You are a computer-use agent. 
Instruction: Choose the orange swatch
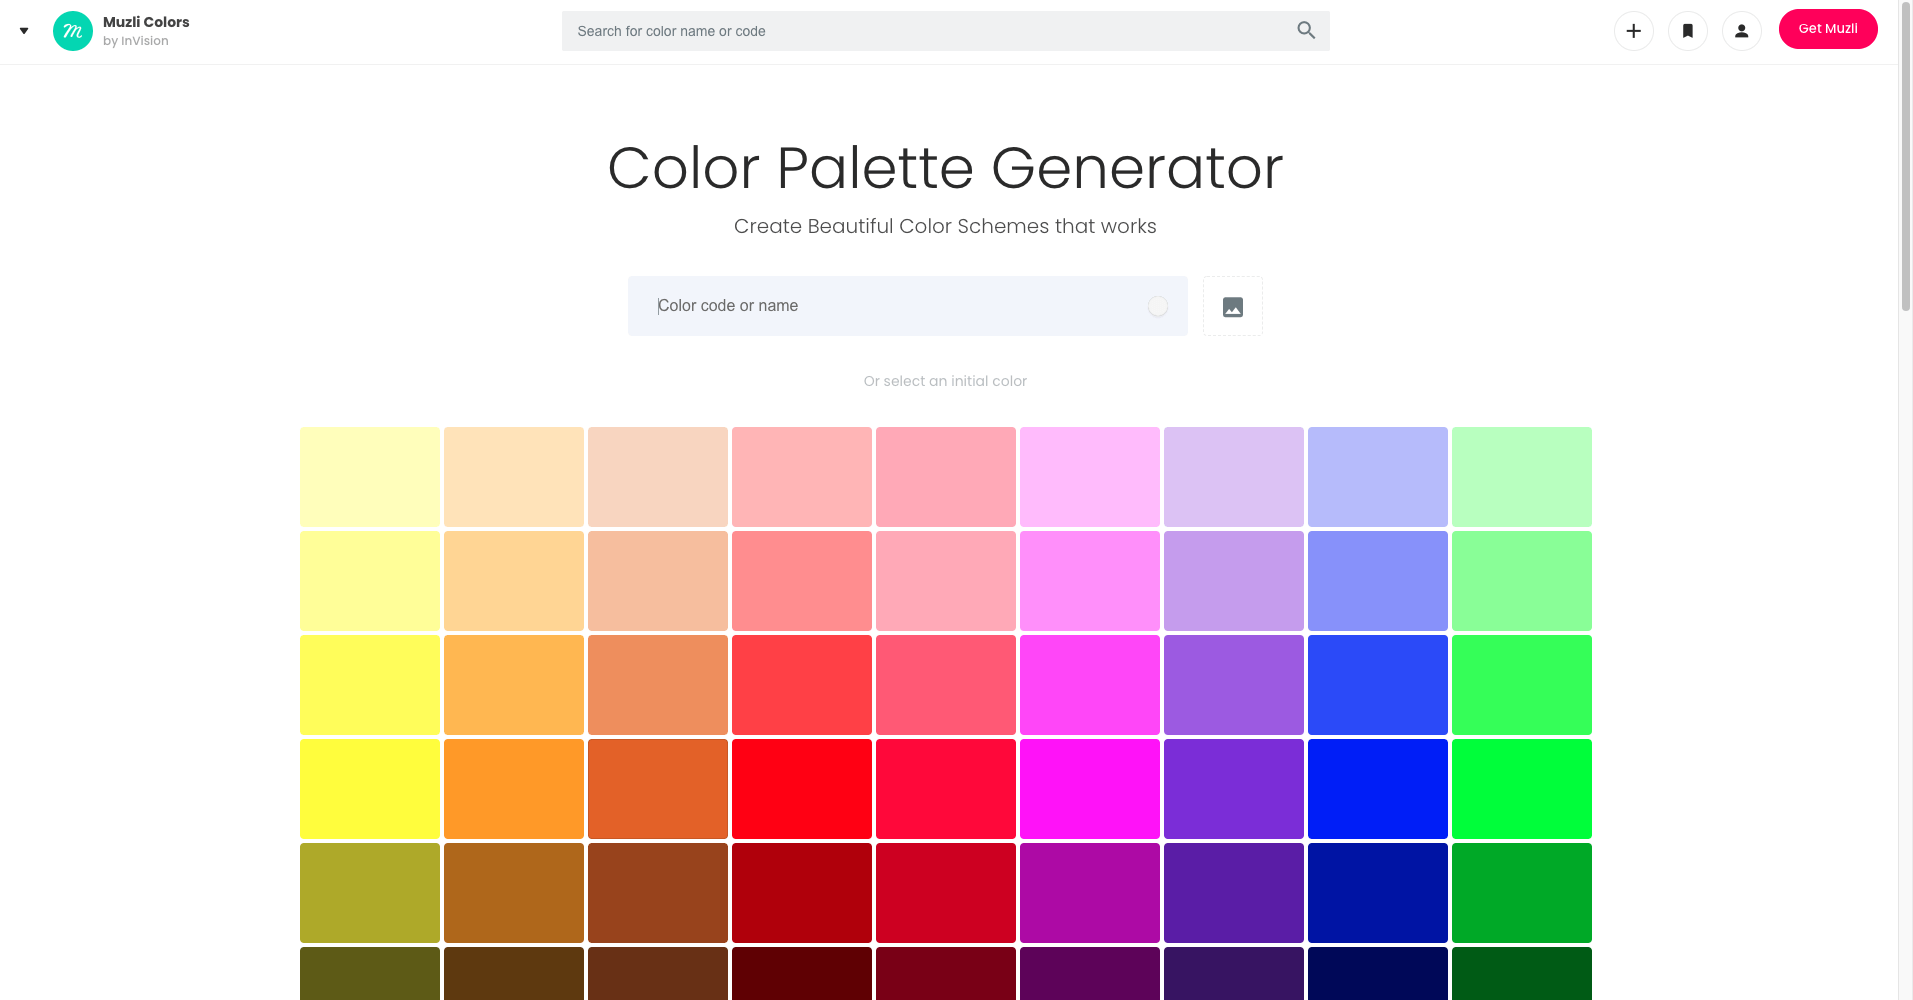click(514, 789)
